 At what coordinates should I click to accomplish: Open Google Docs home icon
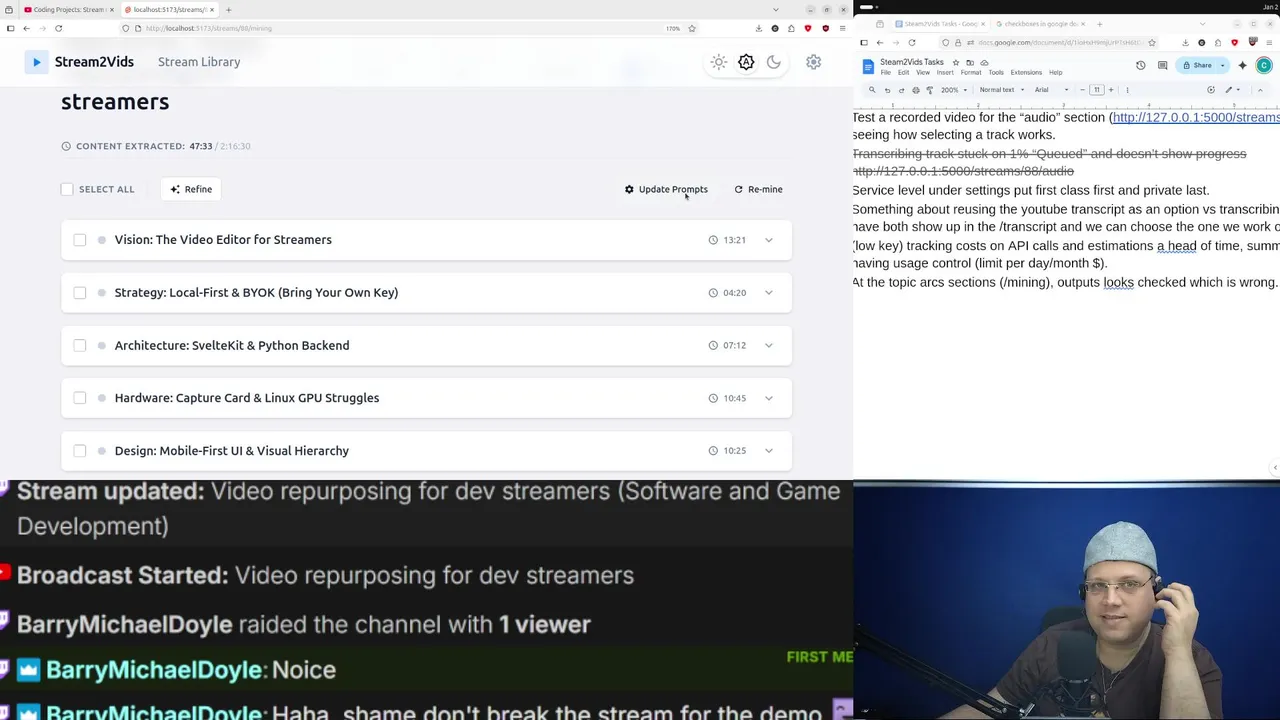tap(868, 66)
